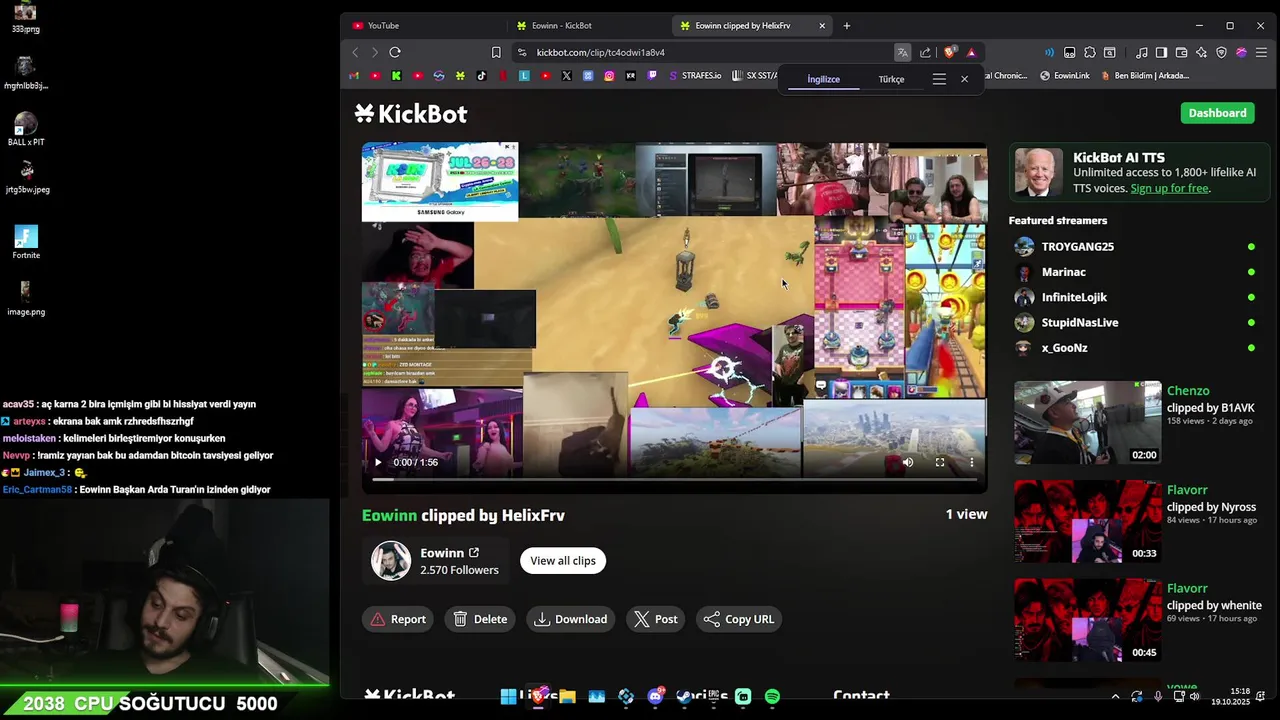Click the Report button
The height and width of the screenshot is (720, 1280).
pos(399,619)
